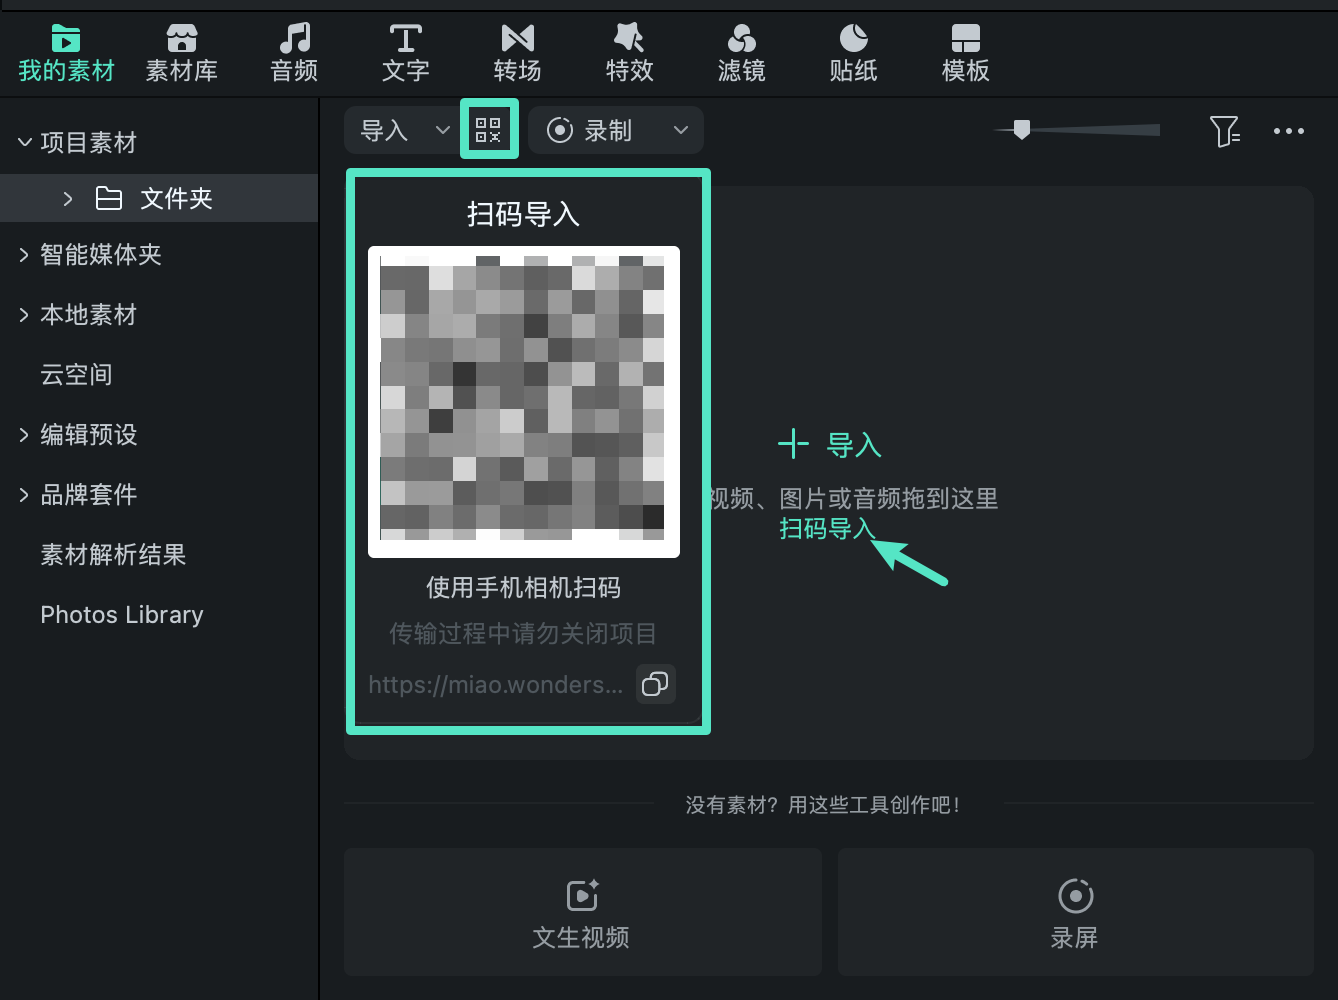The height and width of the screenshot is (1000, 1338).
Task: Click the 扫码导入 link
Action: [x=827, y=528]
